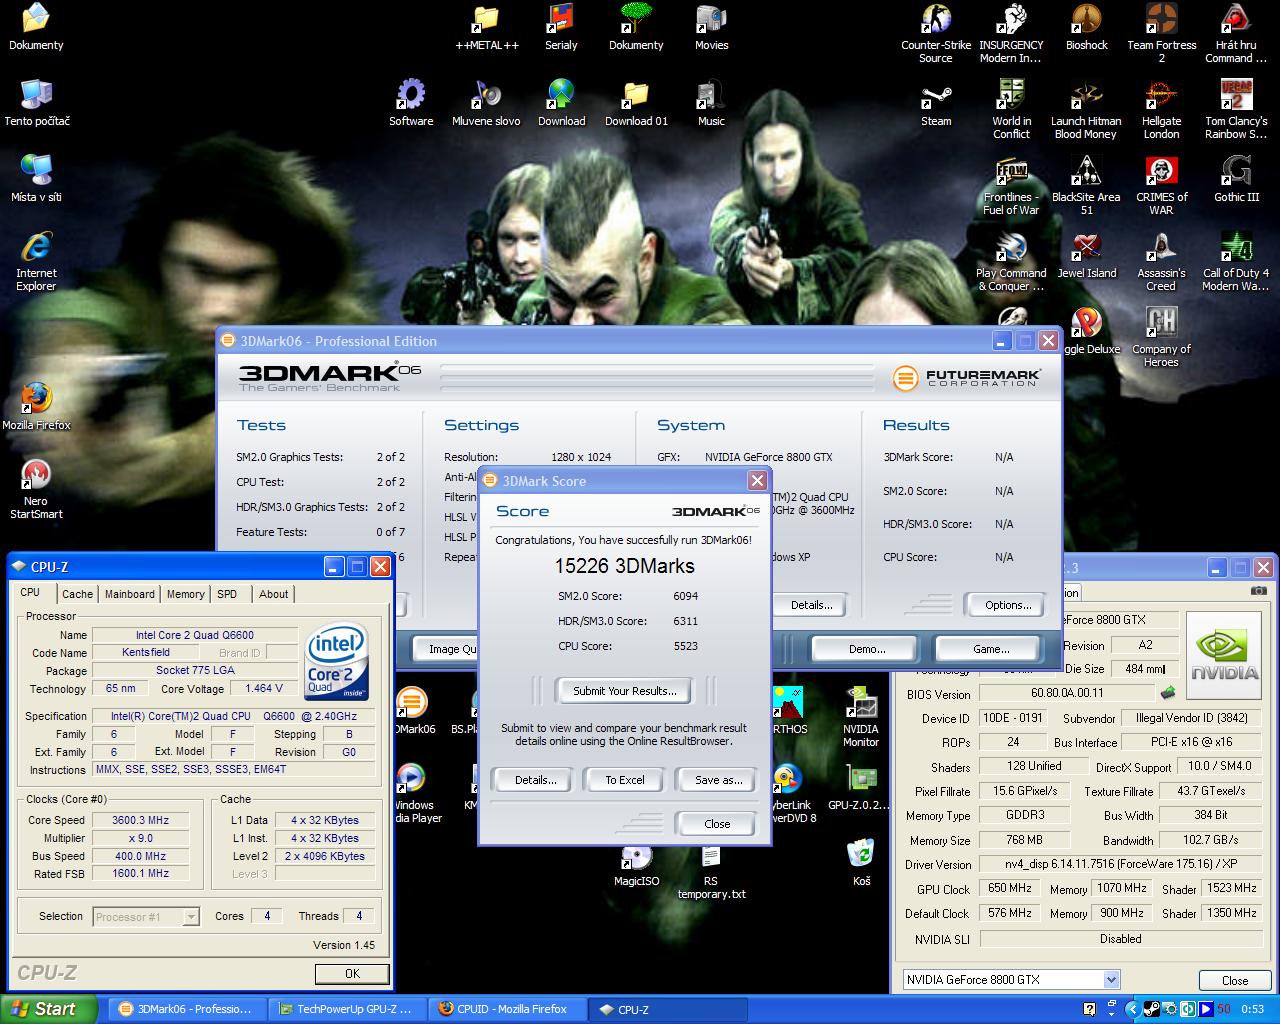The width and height of the screenshot is (1280, 1024).
Task: Open the Tento počítač desktop icon
Action: coord(36,103)
